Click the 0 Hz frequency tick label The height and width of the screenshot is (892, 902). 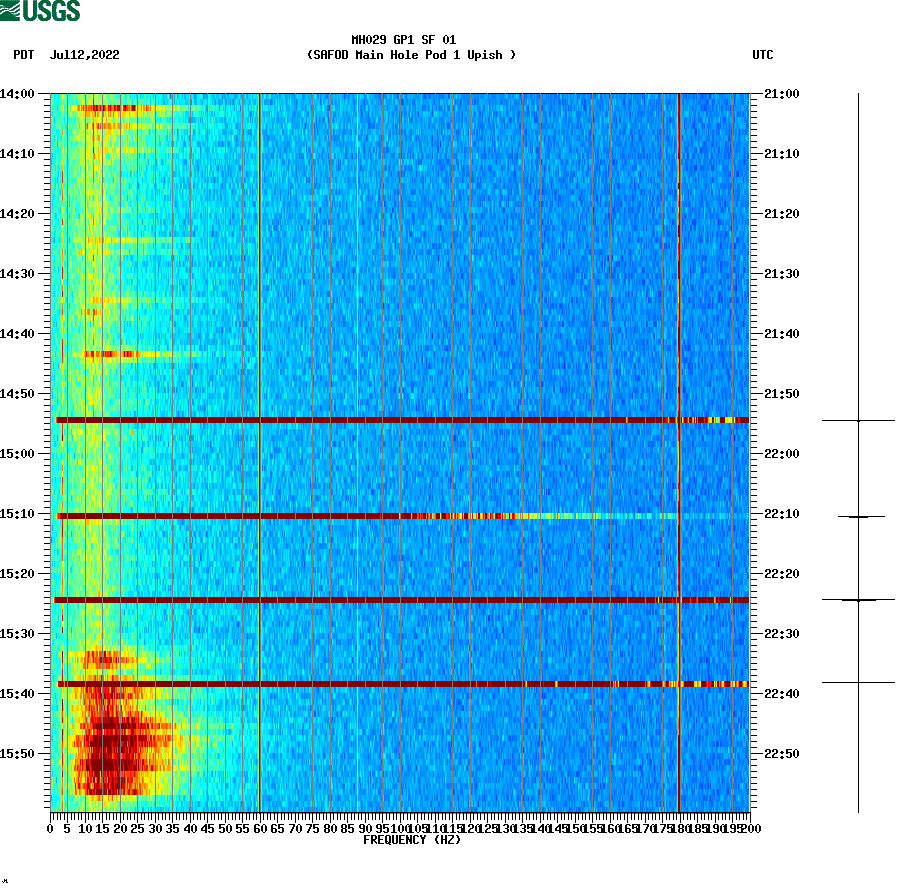pos(48,828)
